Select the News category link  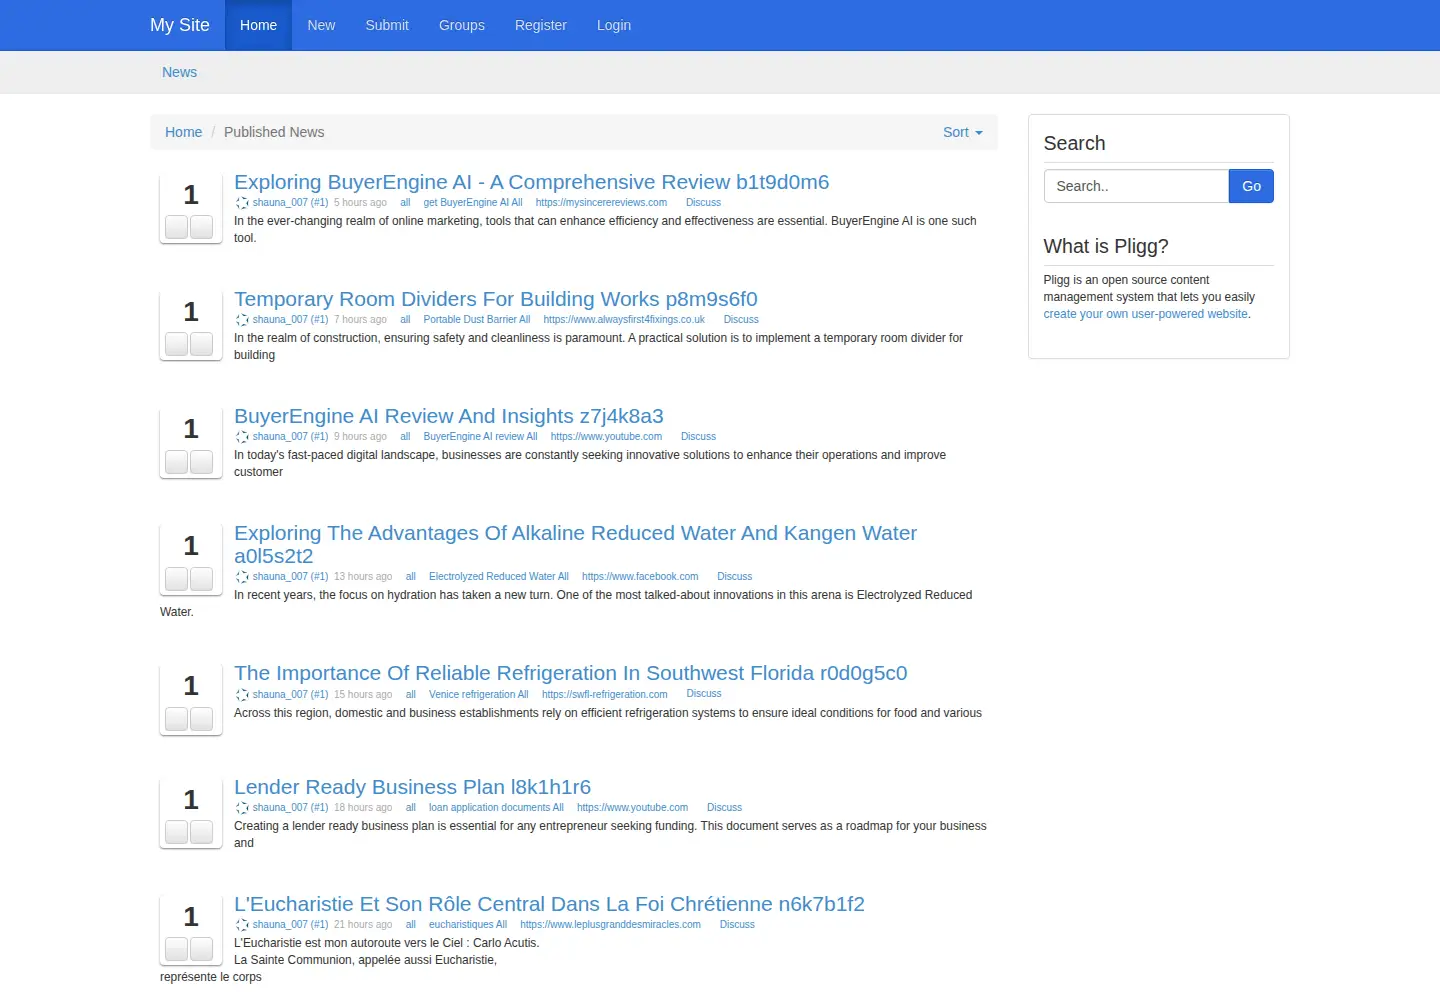[180, 72]
